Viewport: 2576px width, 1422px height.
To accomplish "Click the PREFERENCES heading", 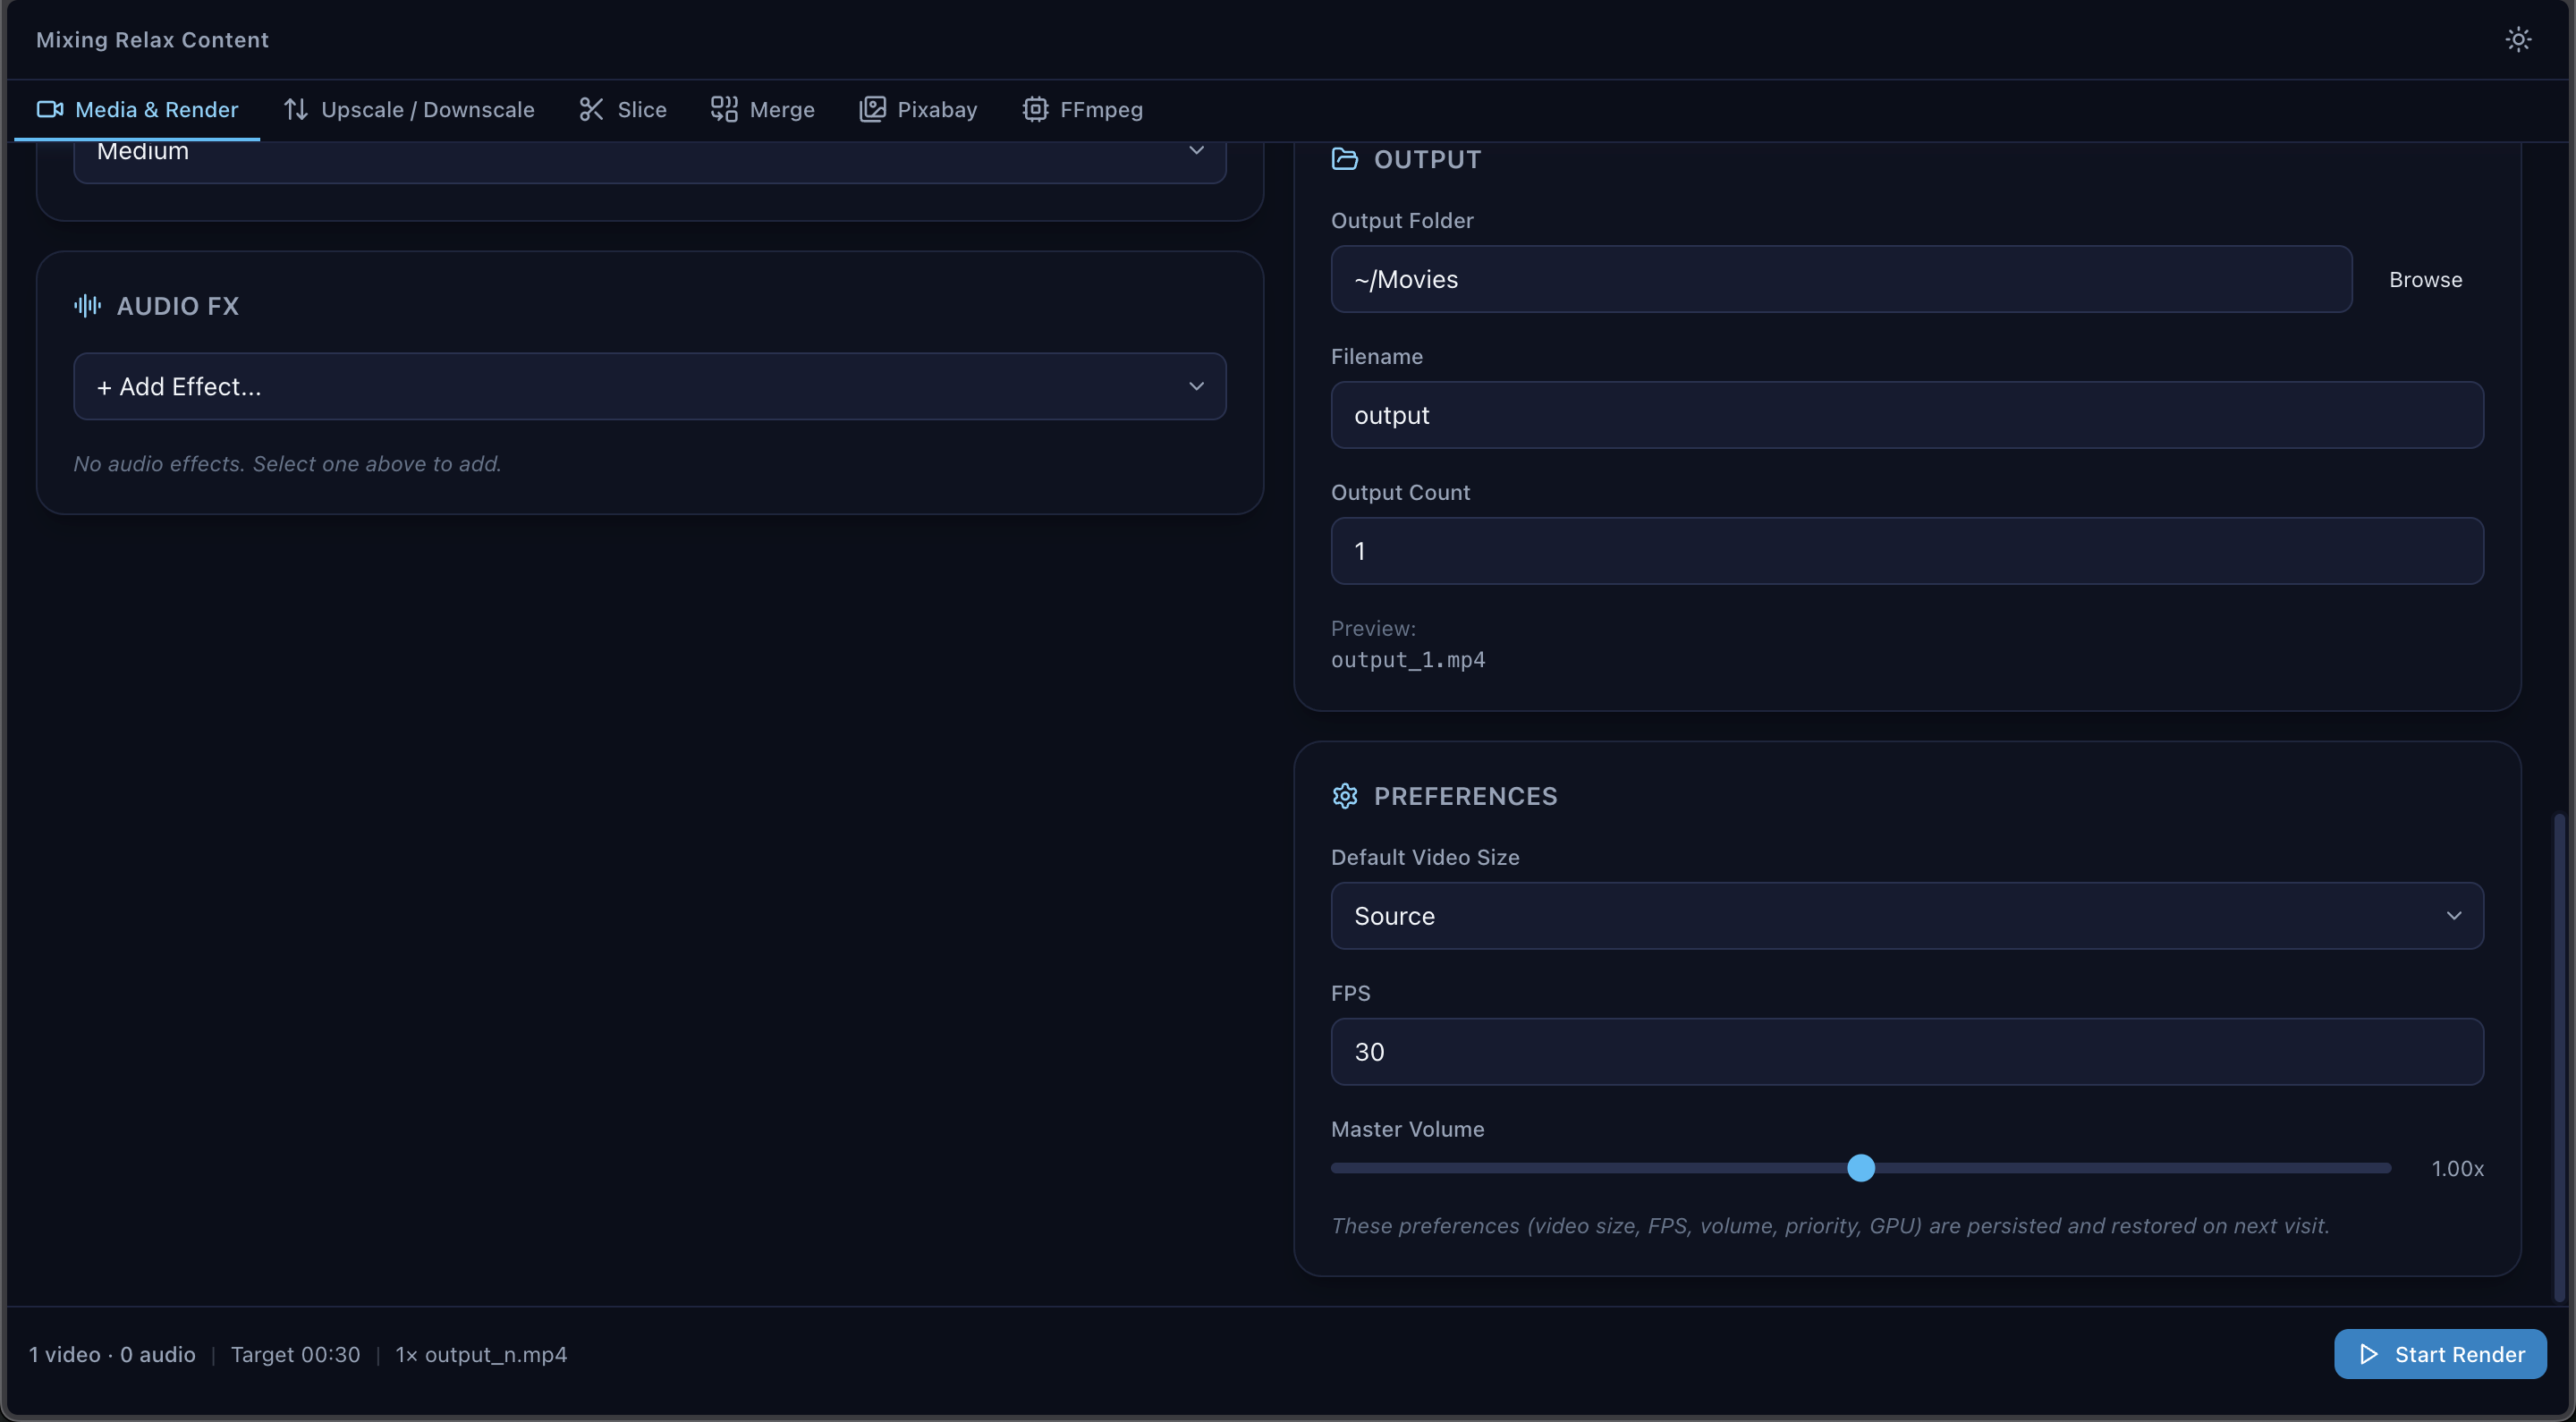I will point(1465,796).
